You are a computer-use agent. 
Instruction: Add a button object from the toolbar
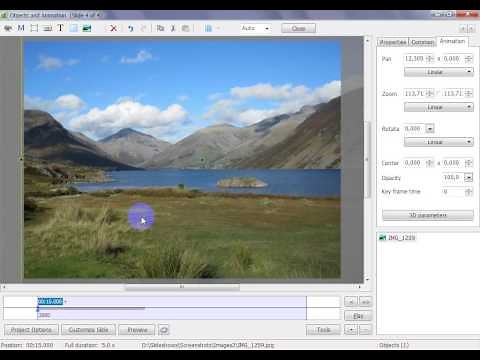coord(48,28)
